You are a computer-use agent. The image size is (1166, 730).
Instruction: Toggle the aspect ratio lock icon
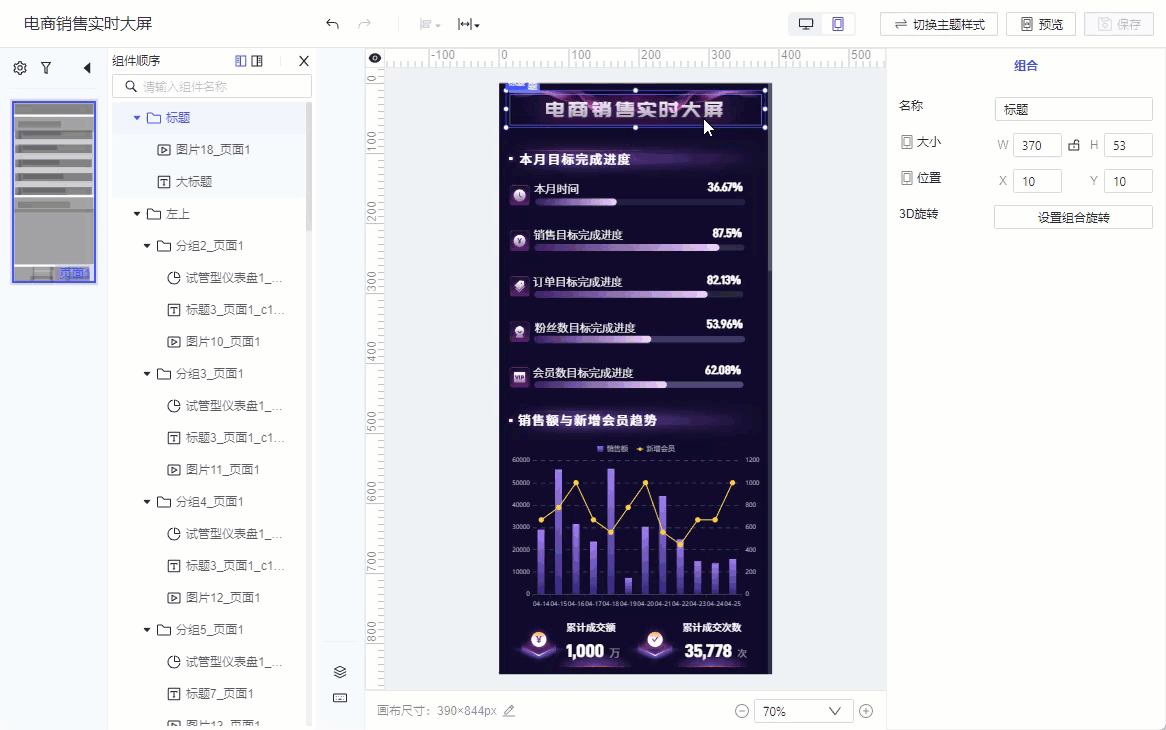[1074, 145]
